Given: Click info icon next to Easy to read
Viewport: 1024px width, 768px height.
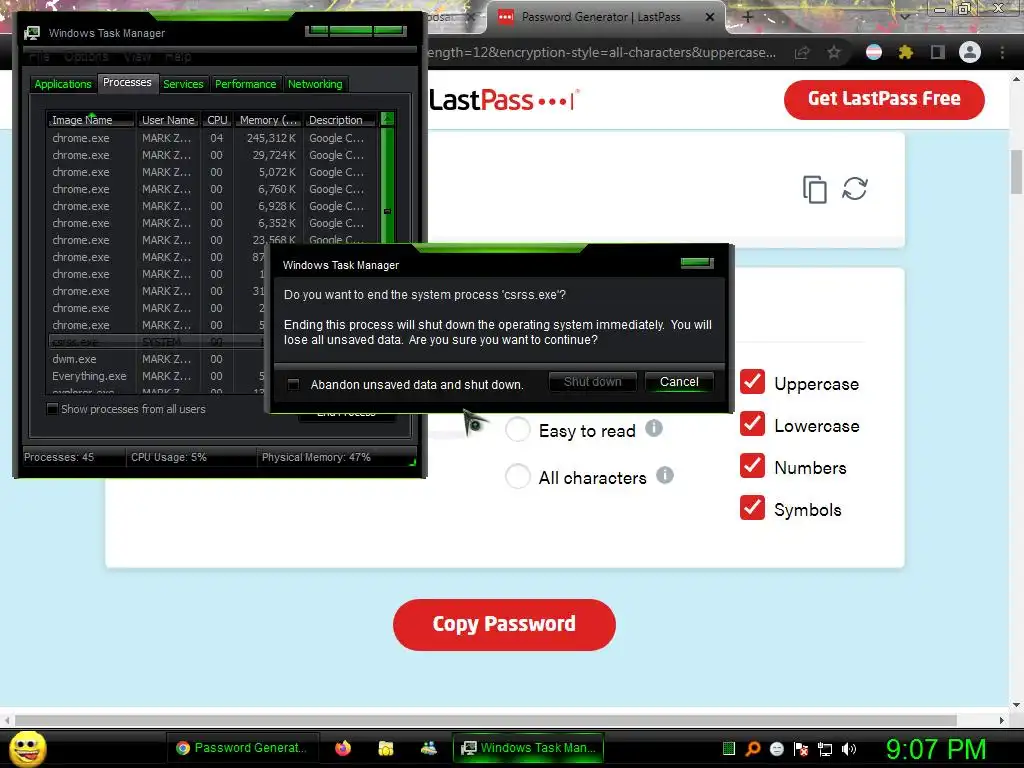Looking at the screenshot, I should (x=654, y=428).
